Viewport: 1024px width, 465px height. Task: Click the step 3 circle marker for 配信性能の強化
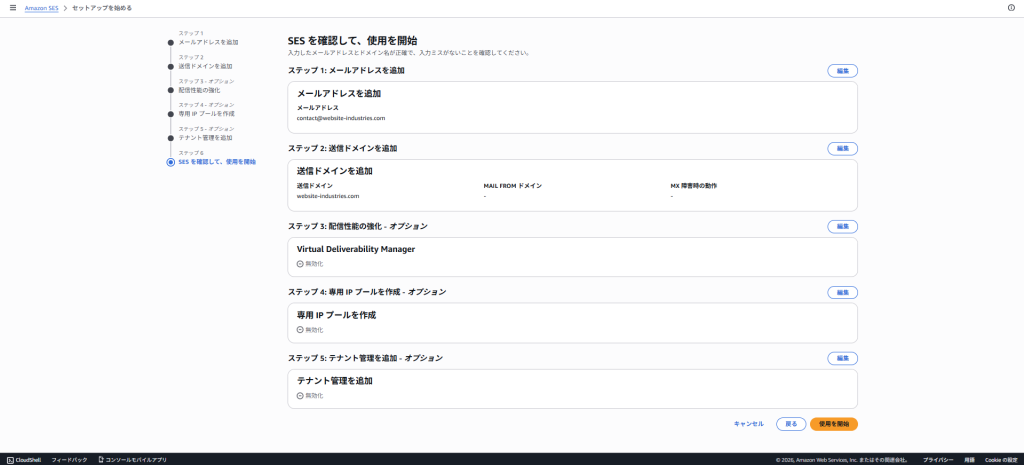click(x=171, y=90)
